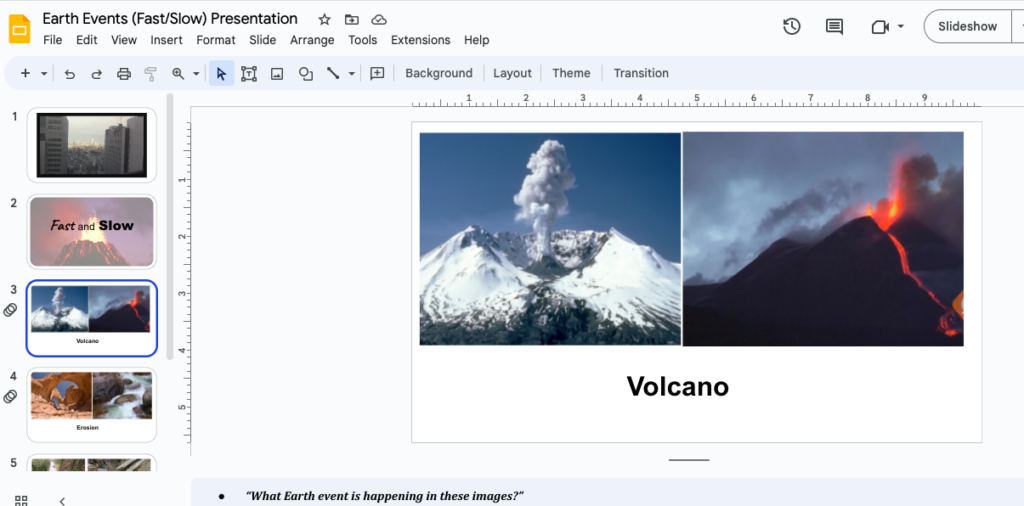
Task: Open the Arrange menu
Action: [312, 40]
